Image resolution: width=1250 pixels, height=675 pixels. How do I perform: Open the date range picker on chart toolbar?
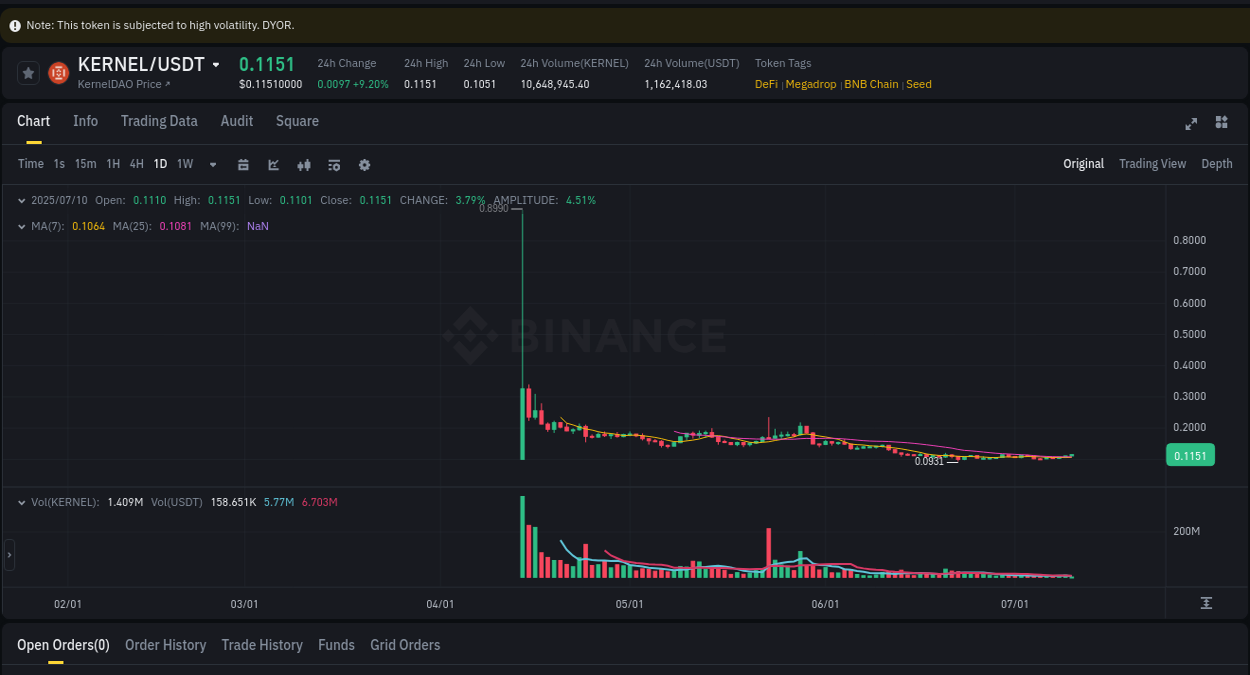(x=243, y=164)
